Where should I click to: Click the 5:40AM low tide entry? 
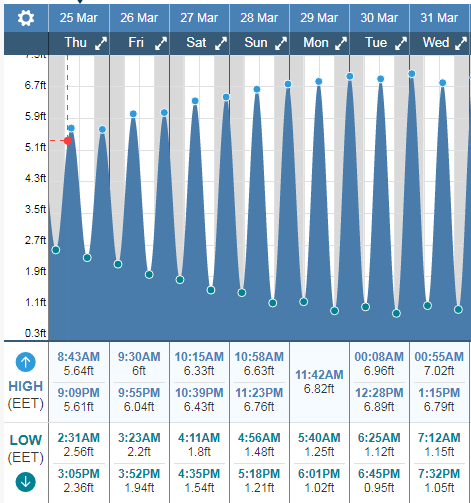tap(319, 444)
